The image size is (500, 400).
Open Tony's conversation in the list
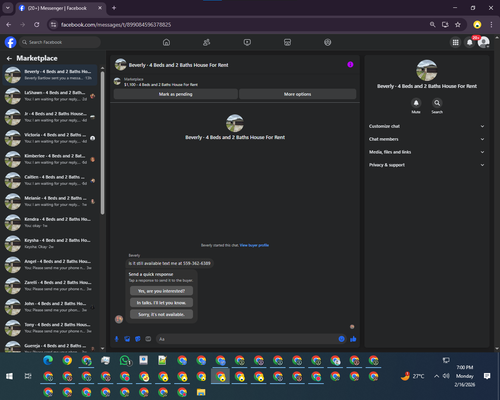(x=50, y=328)
